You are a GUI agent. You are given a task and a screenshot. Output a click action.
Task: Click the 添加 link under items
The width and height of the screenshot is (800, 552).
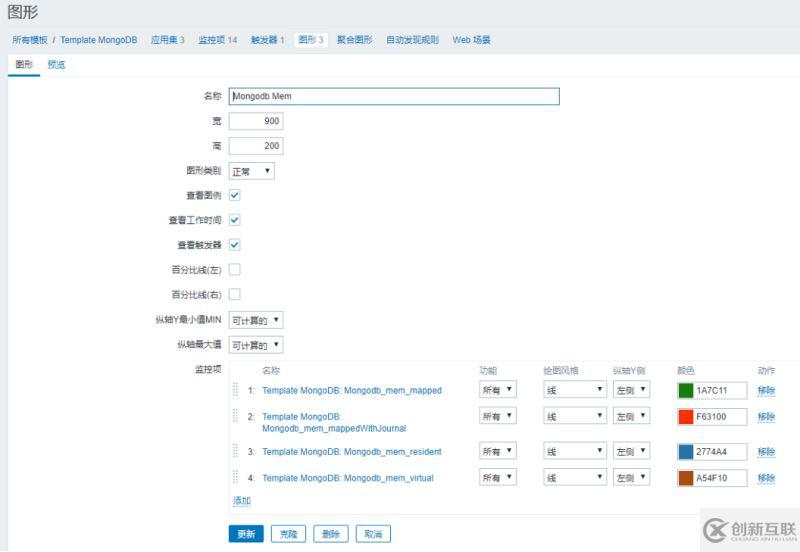241,500
